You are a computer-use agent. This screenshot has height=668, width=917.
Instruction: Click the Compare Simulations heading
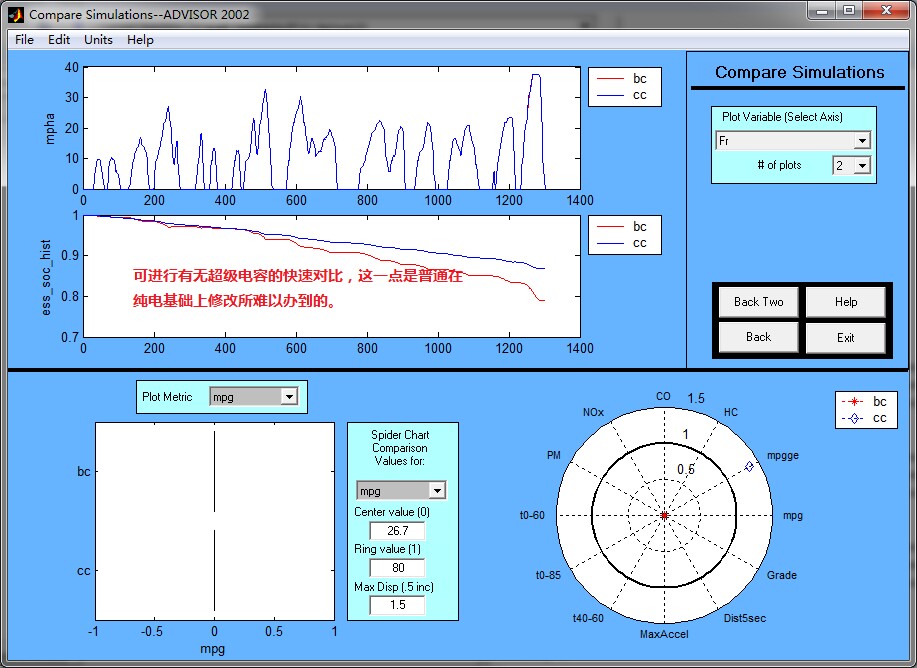(799, 73)
